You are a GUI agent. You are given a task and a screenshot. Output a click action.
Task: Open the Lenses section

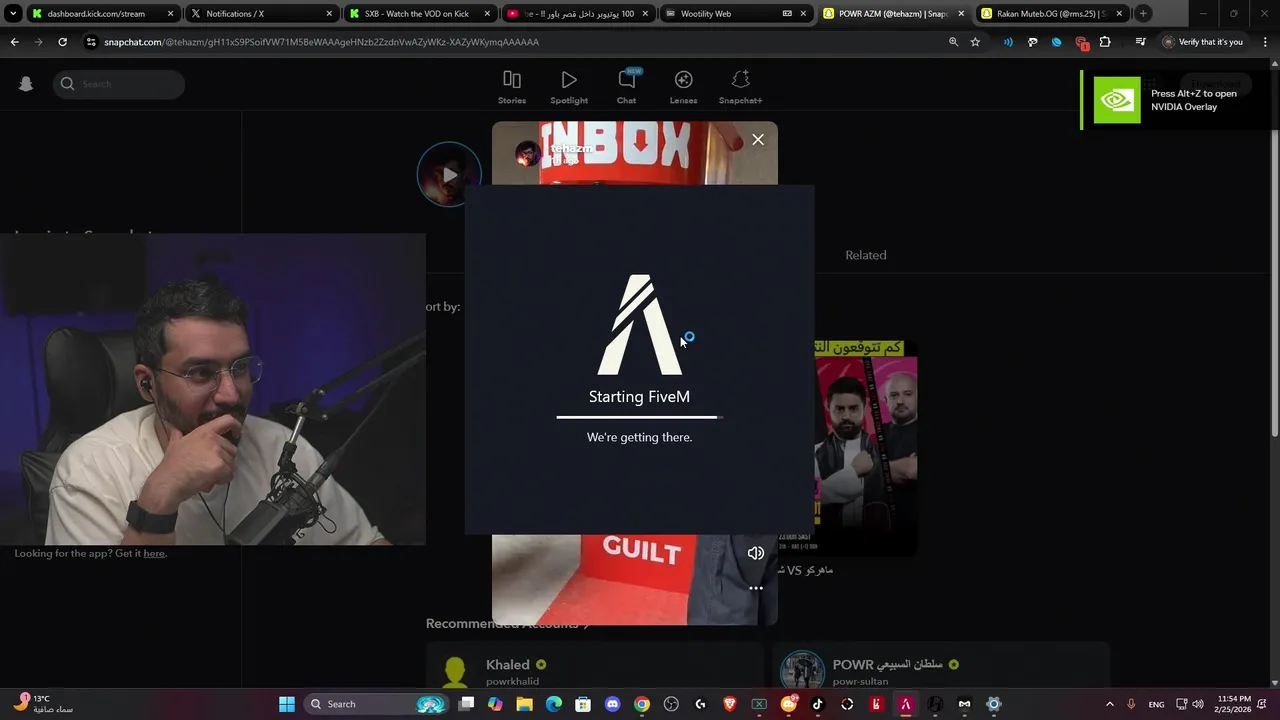(x=684, y=87)
